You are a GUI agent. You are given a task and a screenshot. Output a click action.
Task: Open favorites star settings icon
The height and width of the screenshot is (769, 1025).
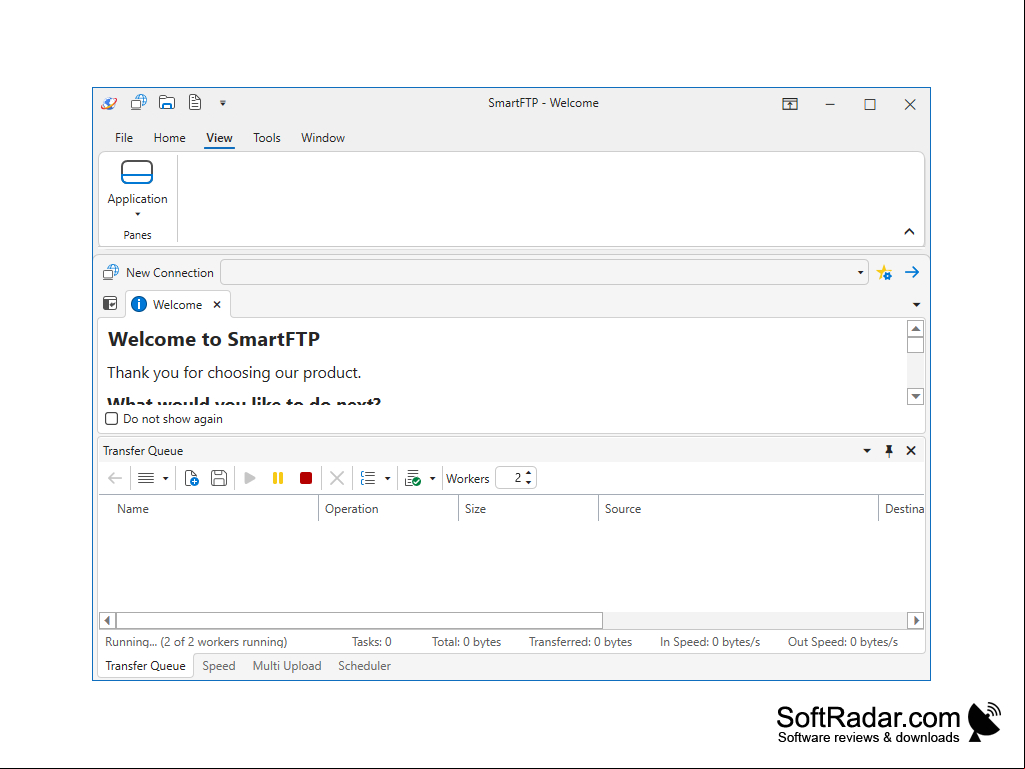pos(884,273)
